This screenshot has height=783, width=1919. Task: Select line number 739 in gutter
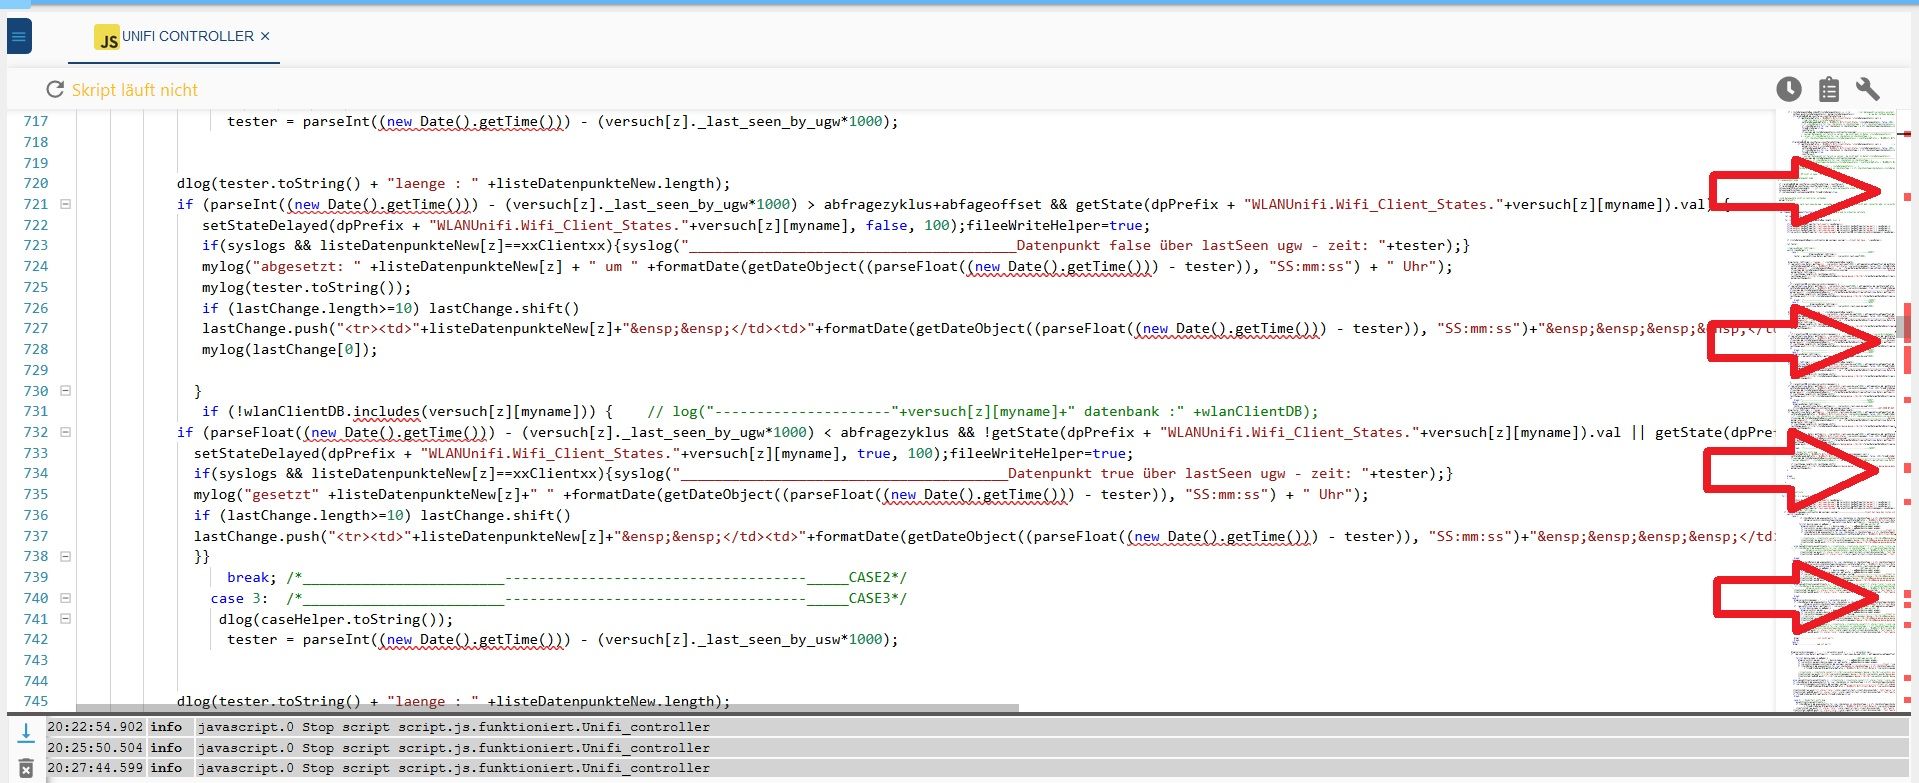[36, 577]
